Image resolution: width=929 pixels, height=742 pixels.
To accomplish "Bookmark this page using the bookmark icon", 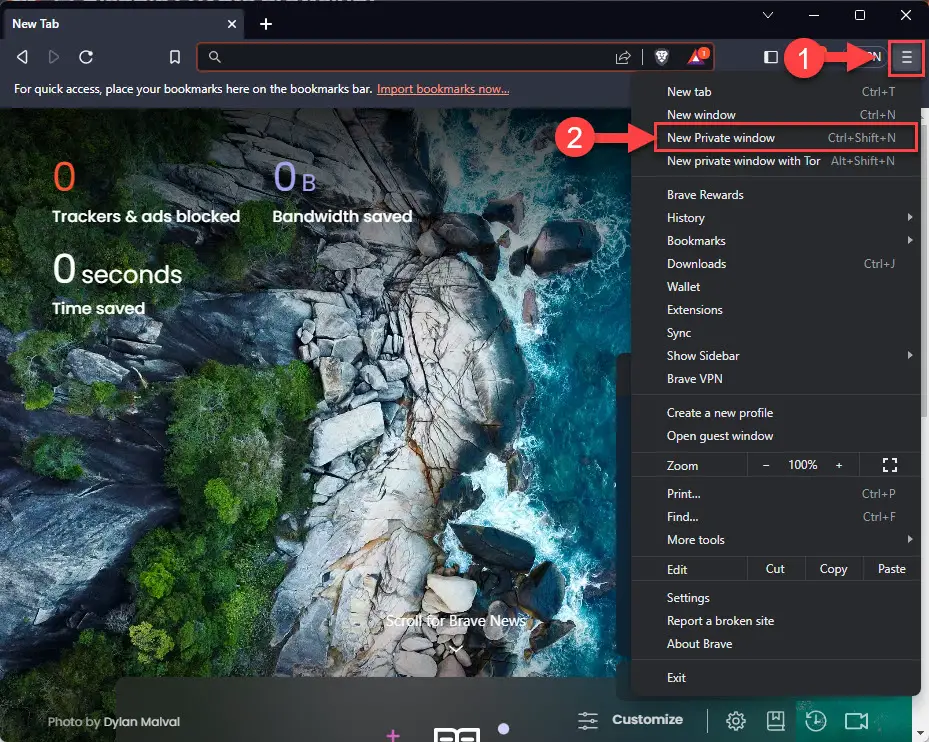I will tap(175, 57).
